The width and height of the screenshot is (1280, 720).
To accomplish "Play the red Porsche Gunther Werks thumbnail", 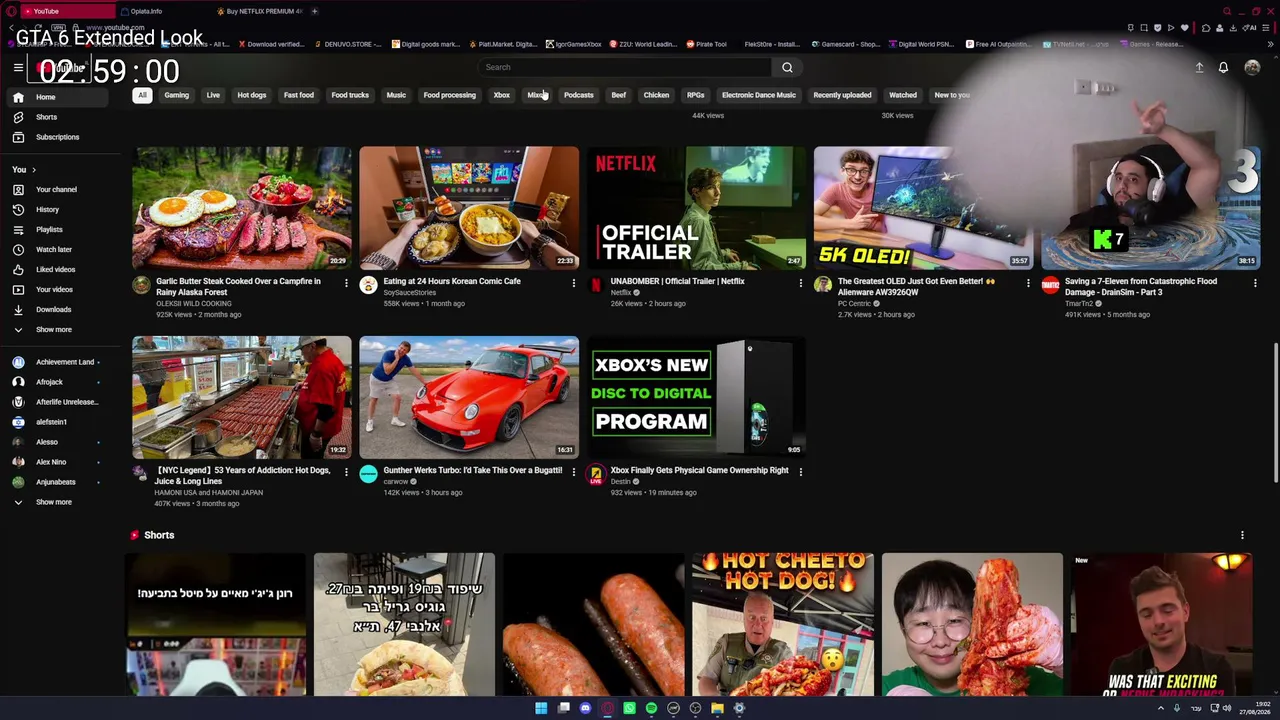I will 469,397.
